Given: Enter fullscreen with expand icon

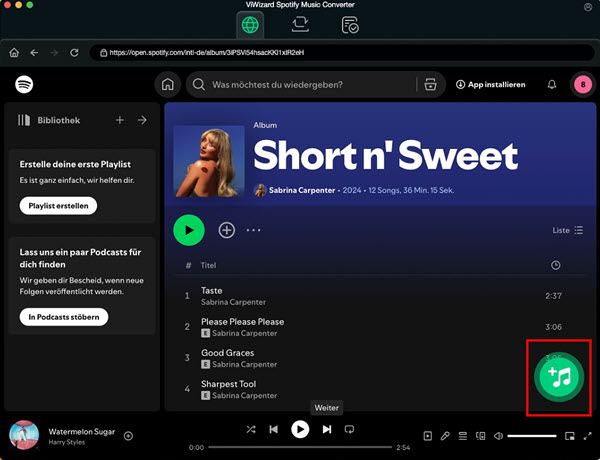Looking at the screenshot, I should coord(587,436).
